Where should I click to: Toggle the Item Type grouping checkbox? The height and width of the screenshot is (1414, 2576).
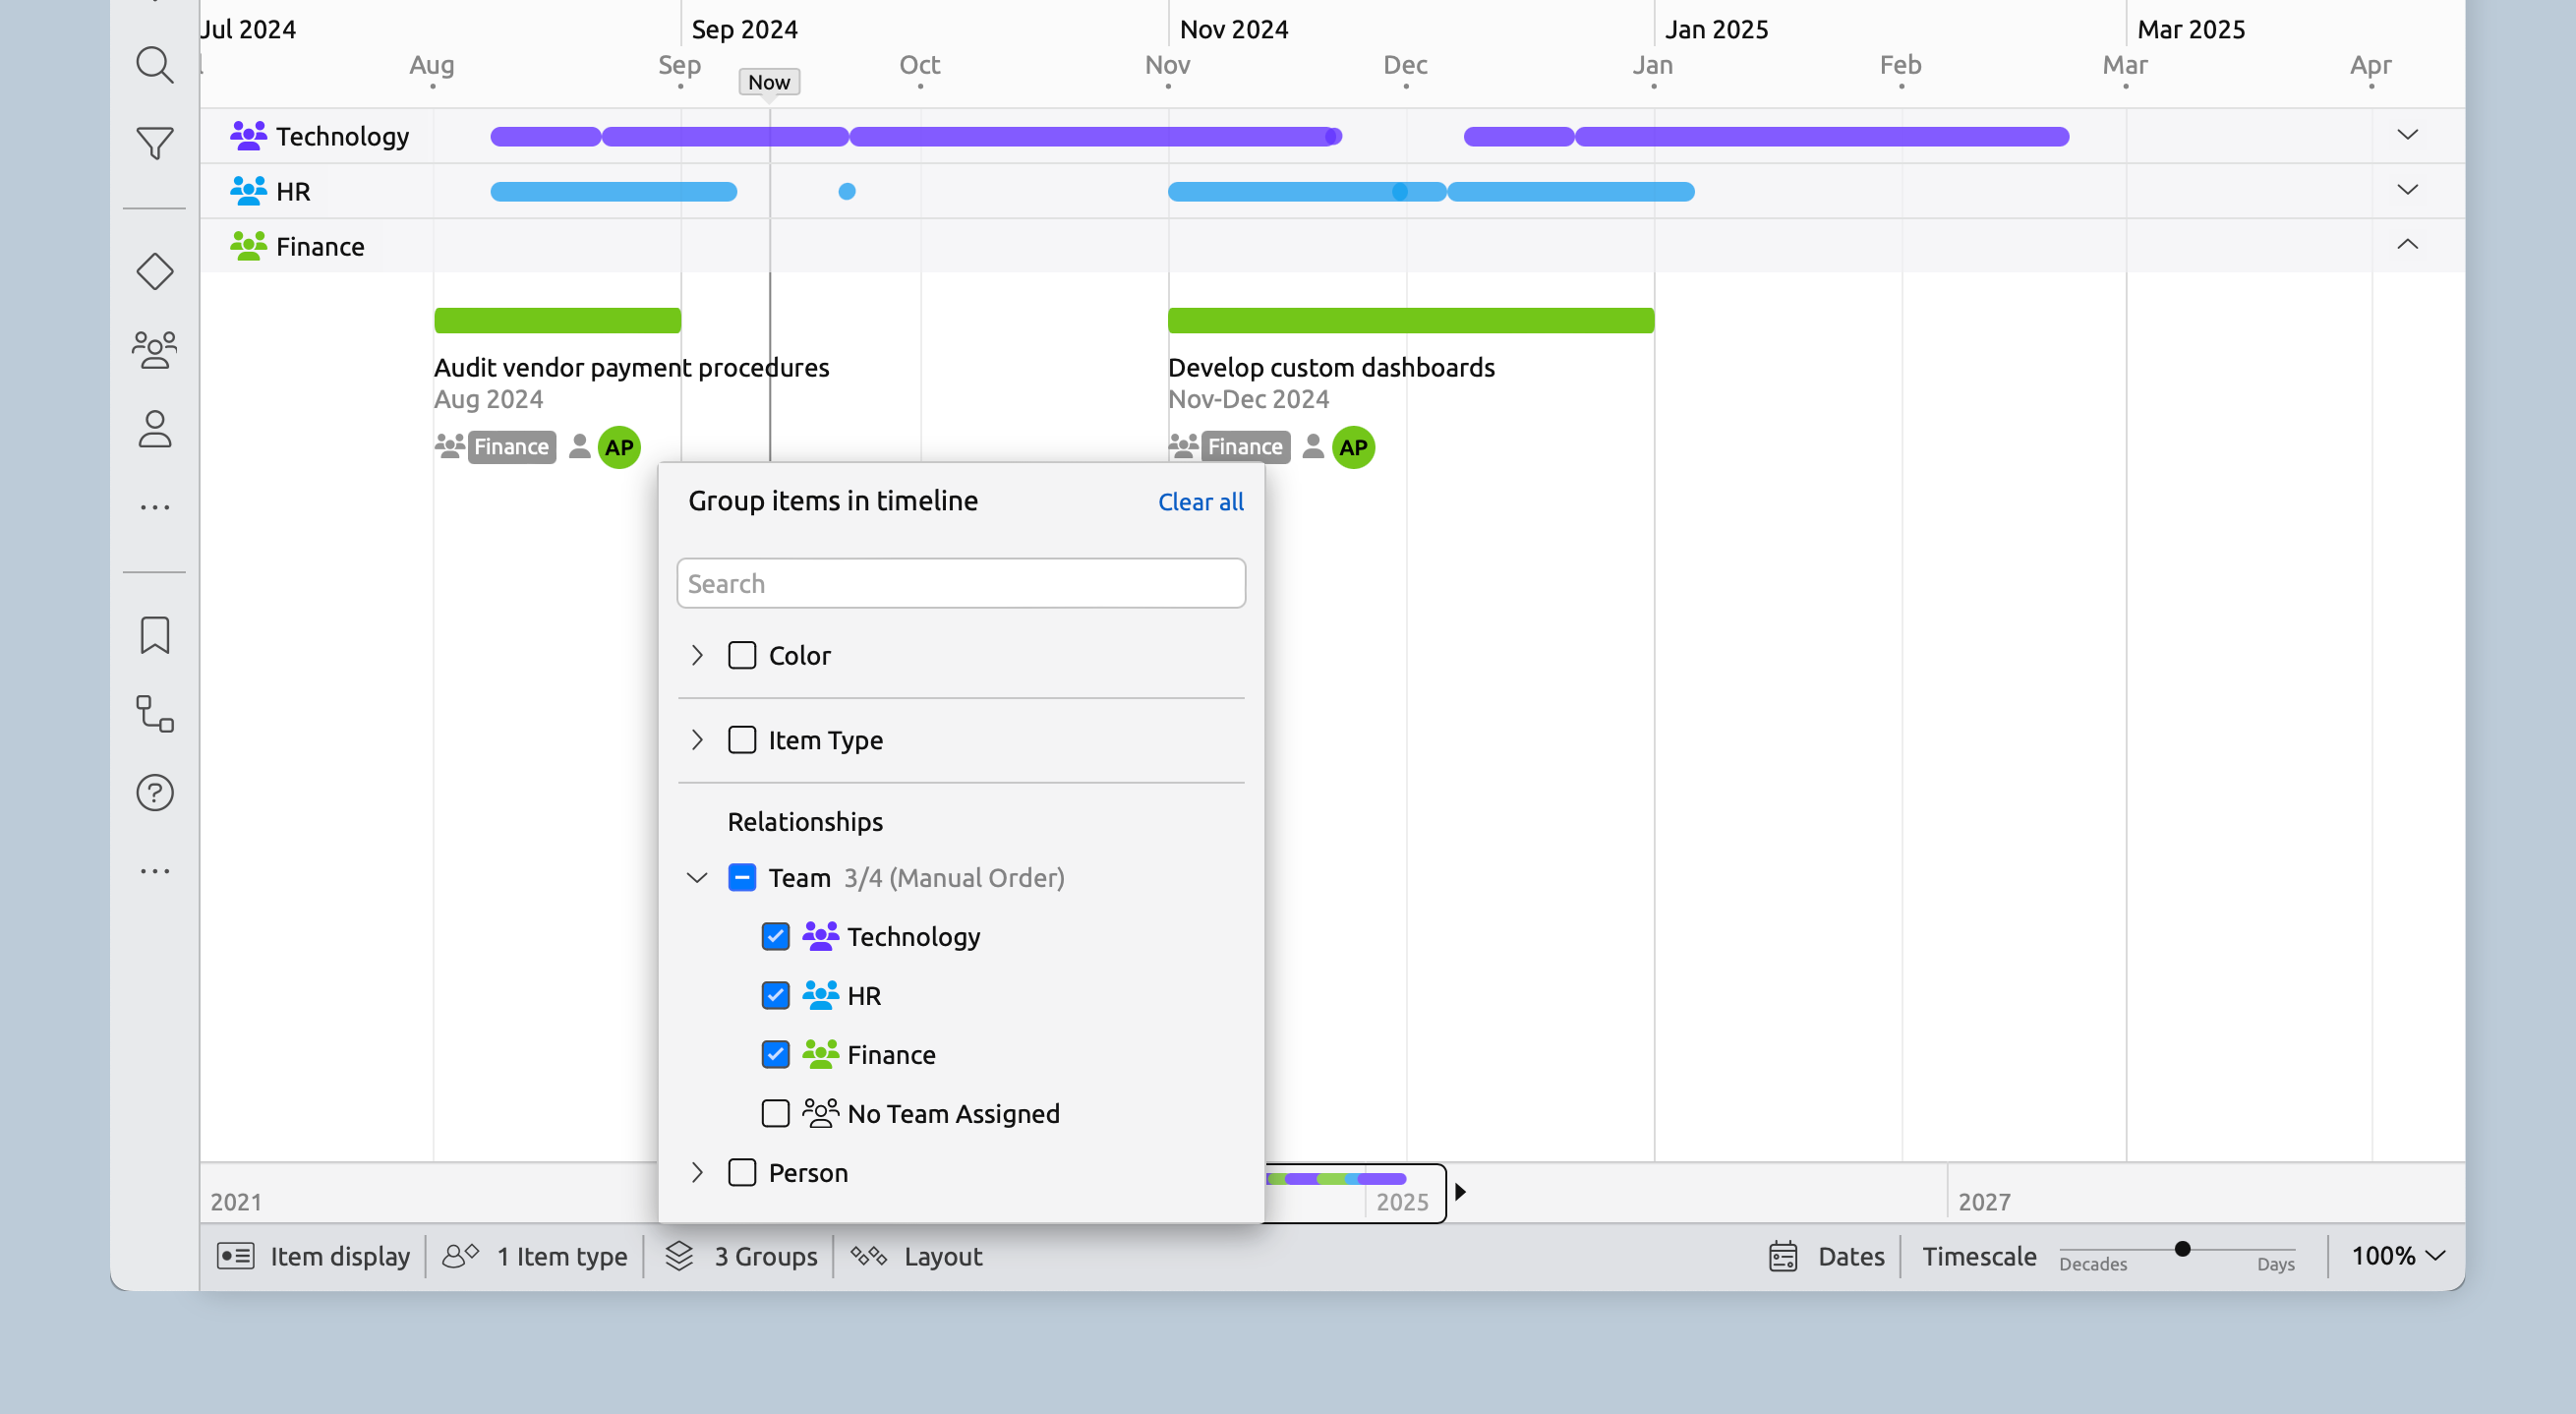point(742,740)
